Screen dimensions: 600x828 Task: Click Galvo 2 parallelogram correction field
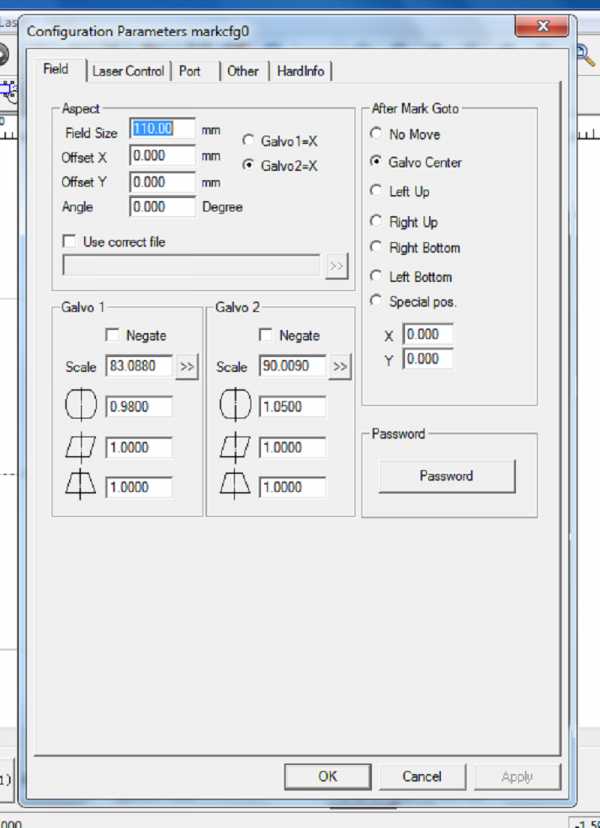click(x=292, y=448)
